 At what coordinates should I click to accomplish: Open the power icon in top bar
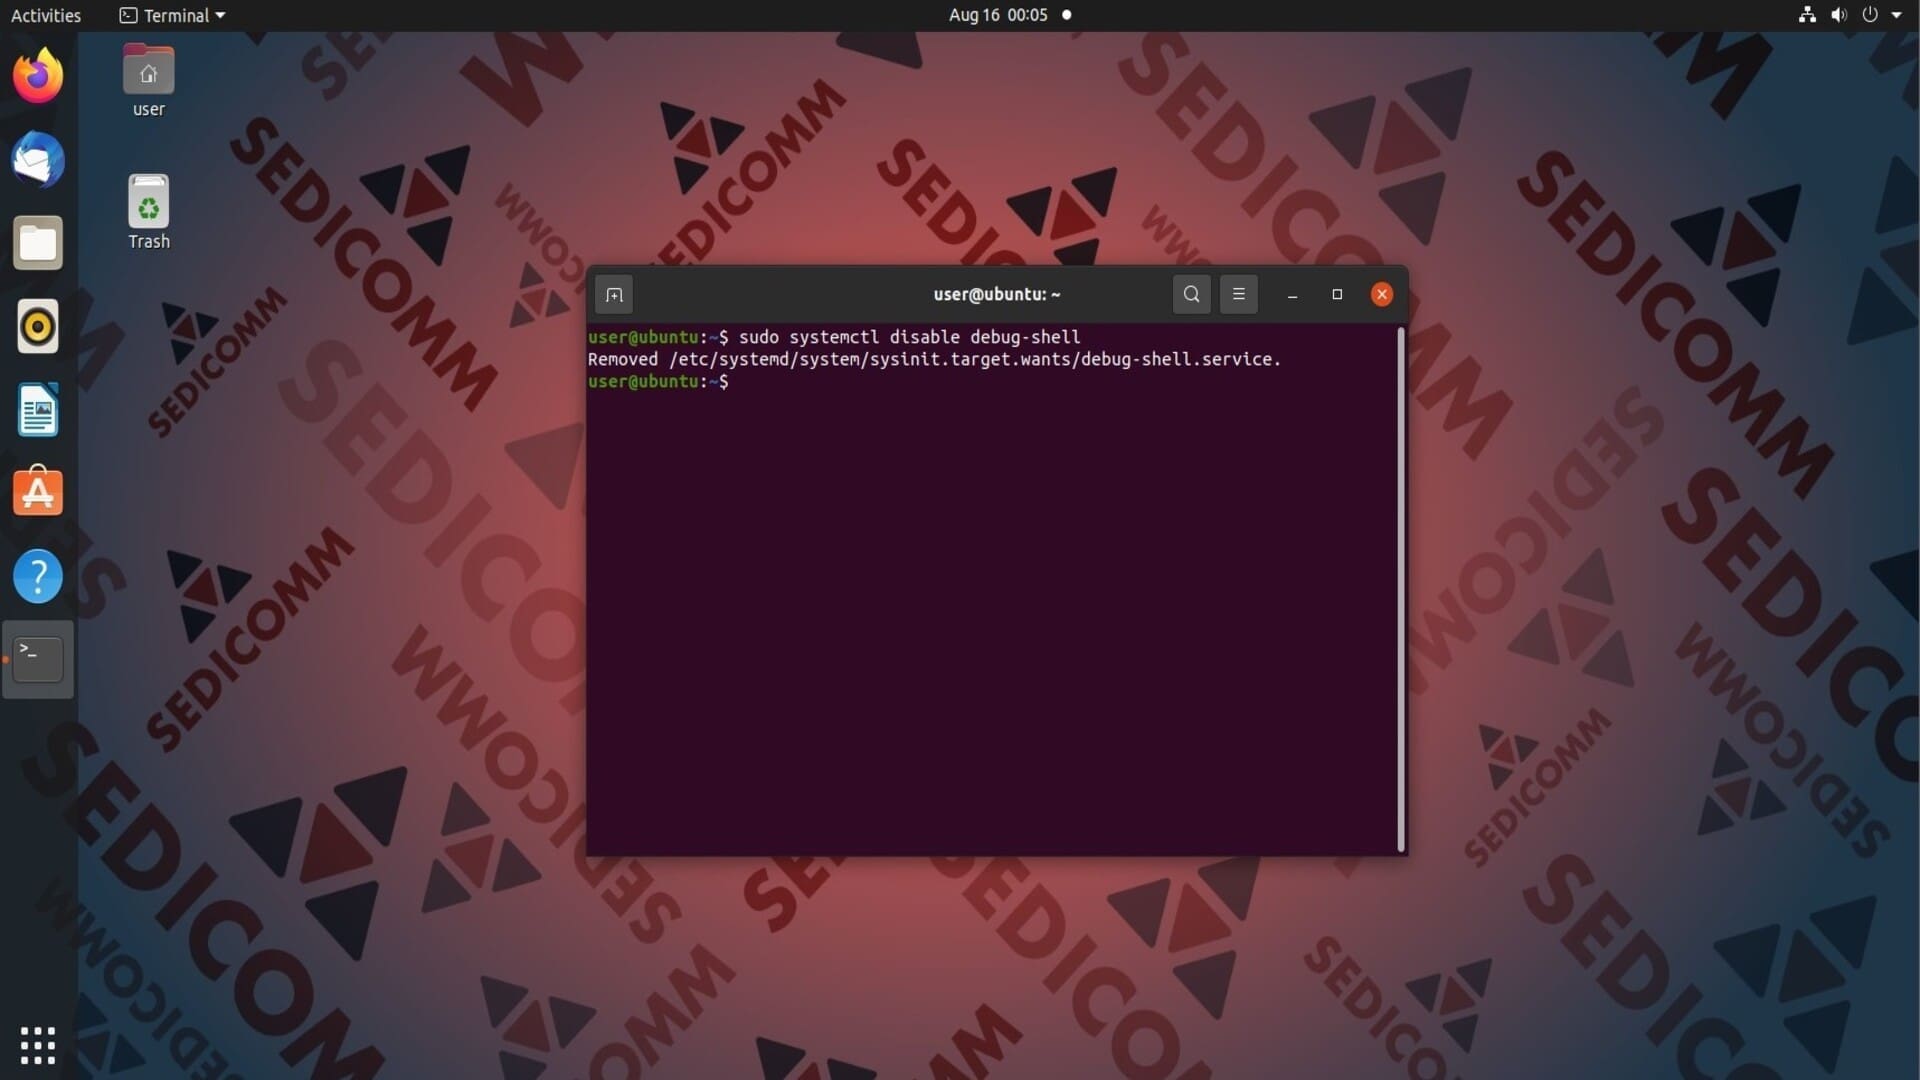point(1869,15)
